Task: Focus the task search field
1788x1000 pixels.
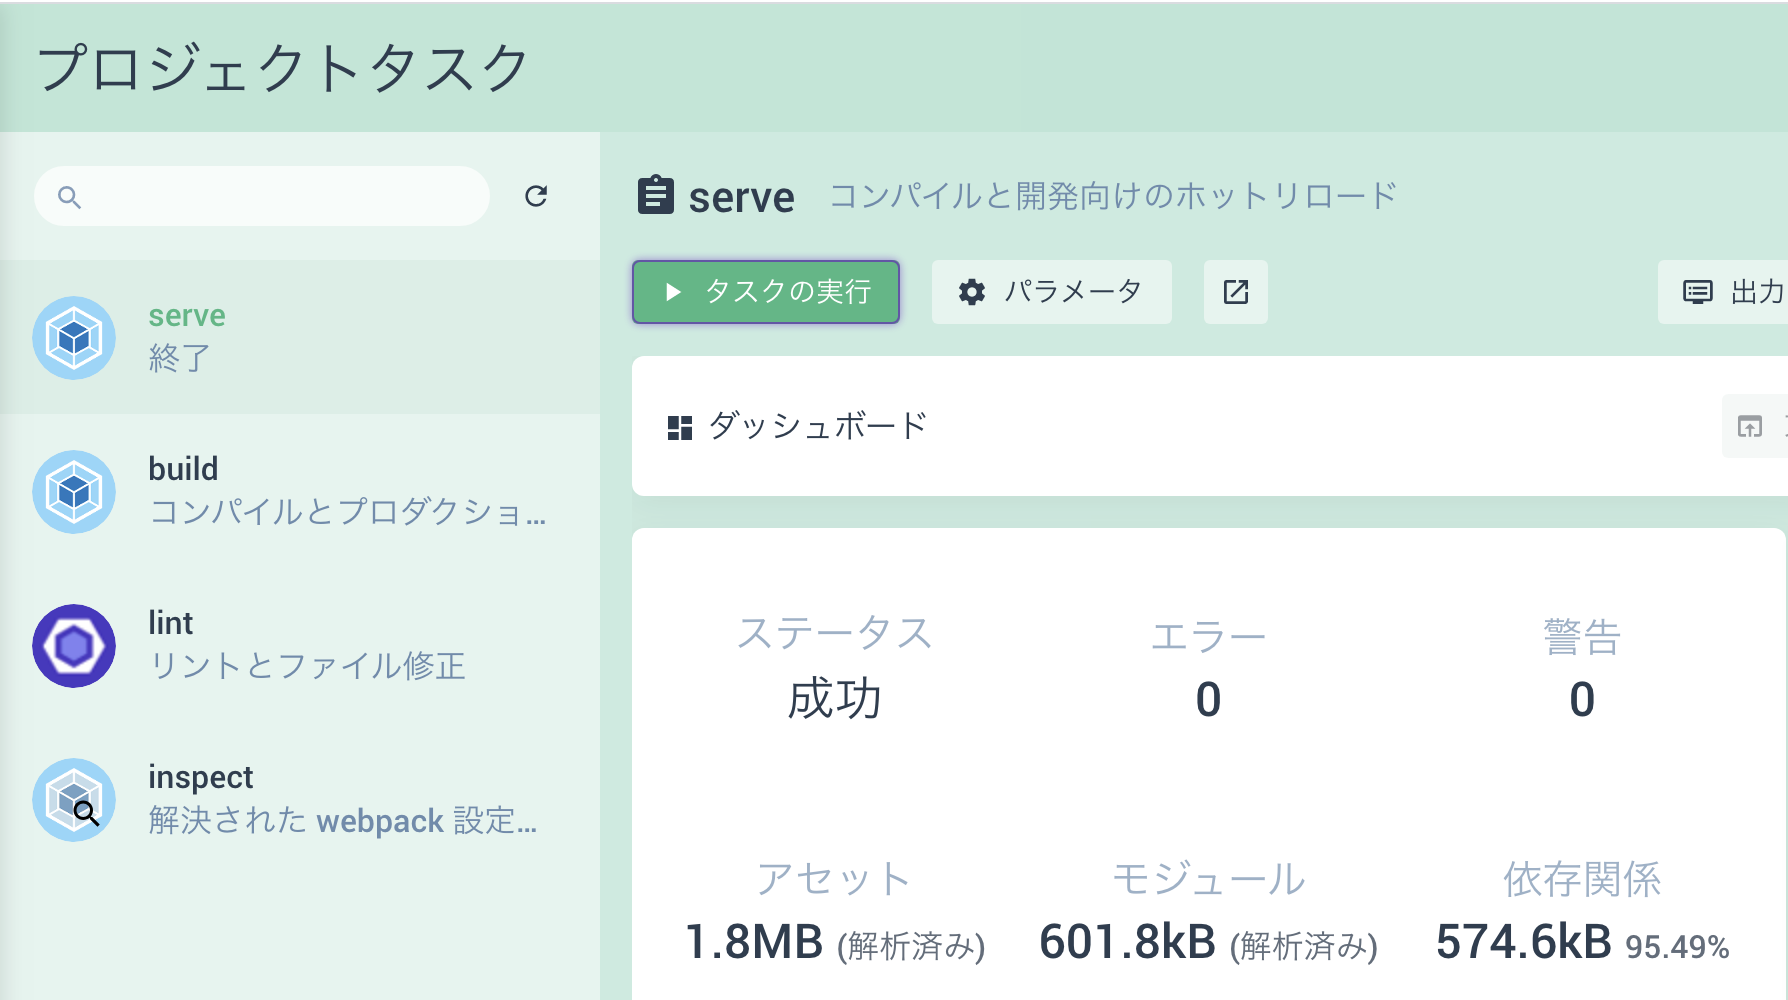Action: click(x=262, y=196)
